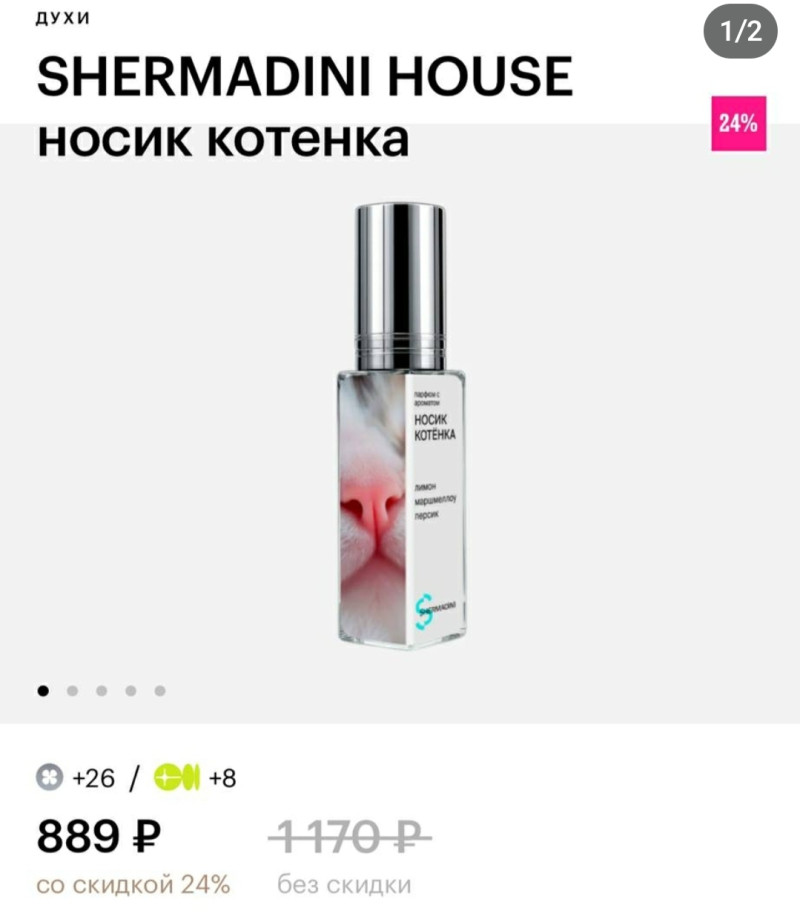Viewport: 800px width, 922px height.
Task: Select the third carousel dot
Action: tap(102, 691)
